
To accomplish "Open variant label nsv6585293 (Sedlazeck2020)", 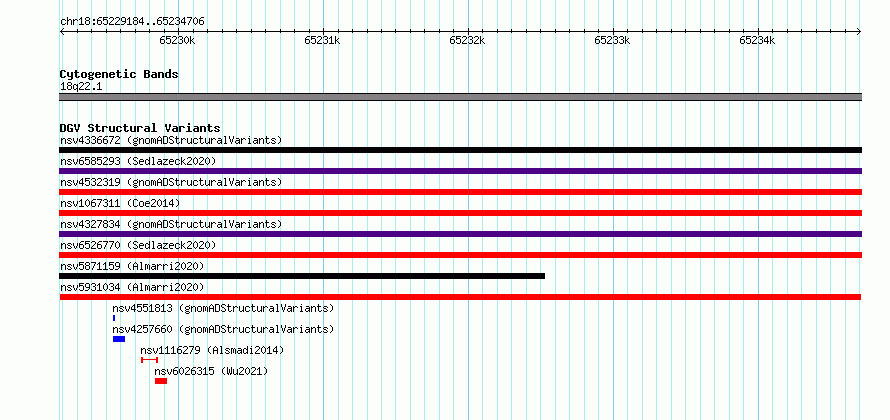I will point(138,161).
